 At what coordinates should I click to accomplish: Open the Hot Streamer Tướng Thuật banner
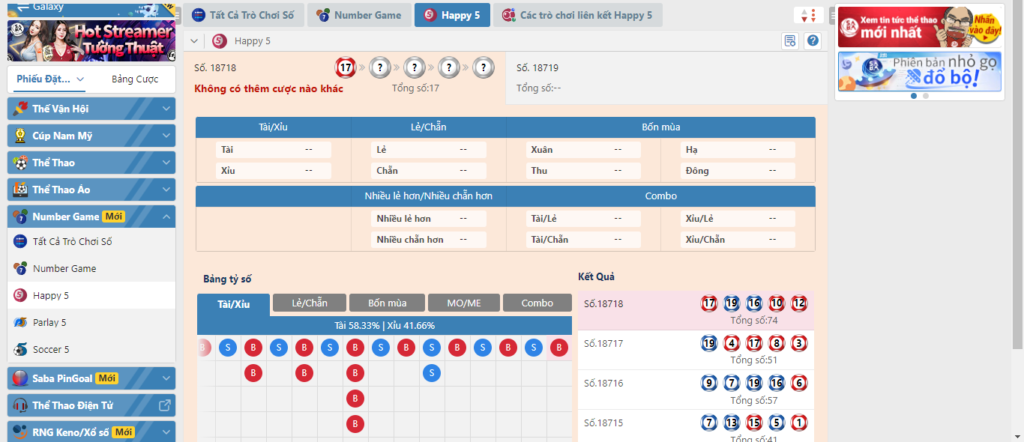click(91, 40)
